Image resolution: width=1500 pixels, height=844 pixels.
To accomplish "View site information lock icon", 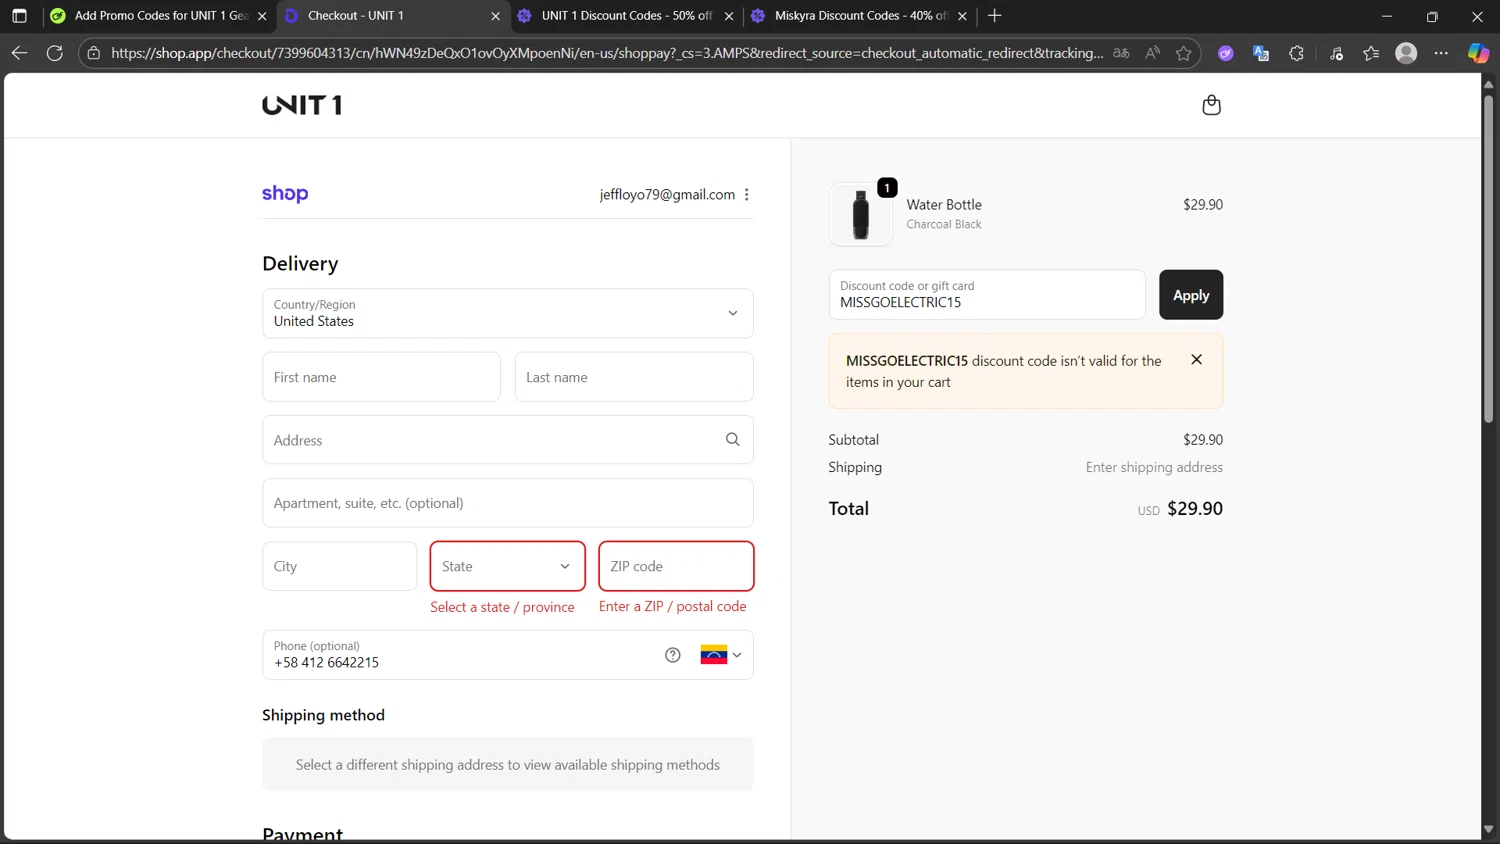I will (94, 53).
